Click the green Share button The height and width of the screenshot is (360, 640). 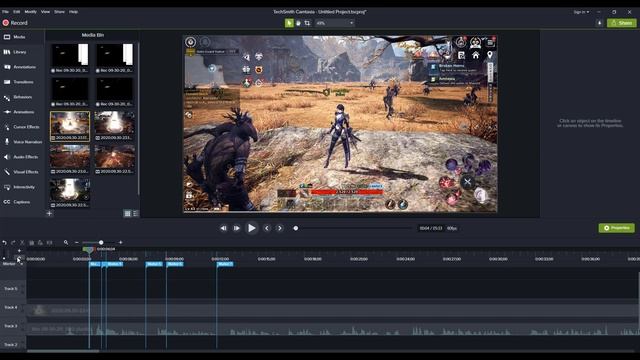pos(622,23)
